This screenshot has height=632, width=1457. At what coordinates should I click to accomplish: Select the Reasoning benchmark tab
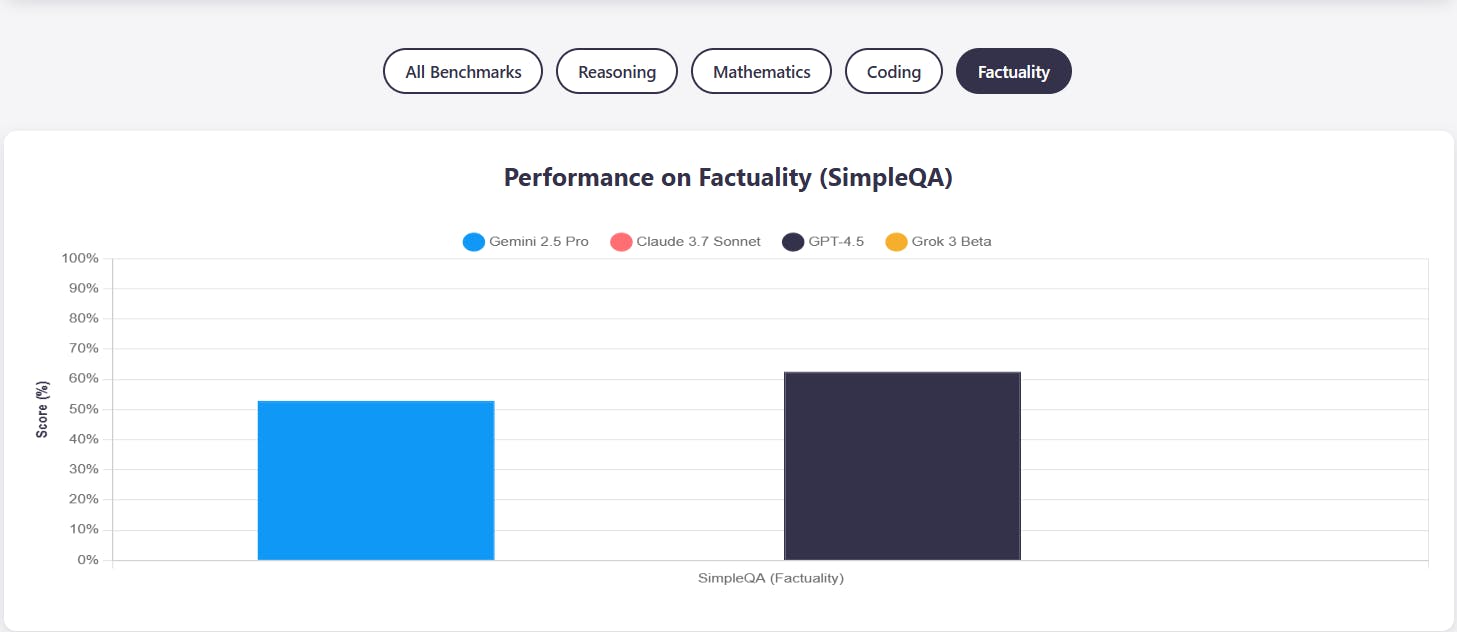point(617,72)
